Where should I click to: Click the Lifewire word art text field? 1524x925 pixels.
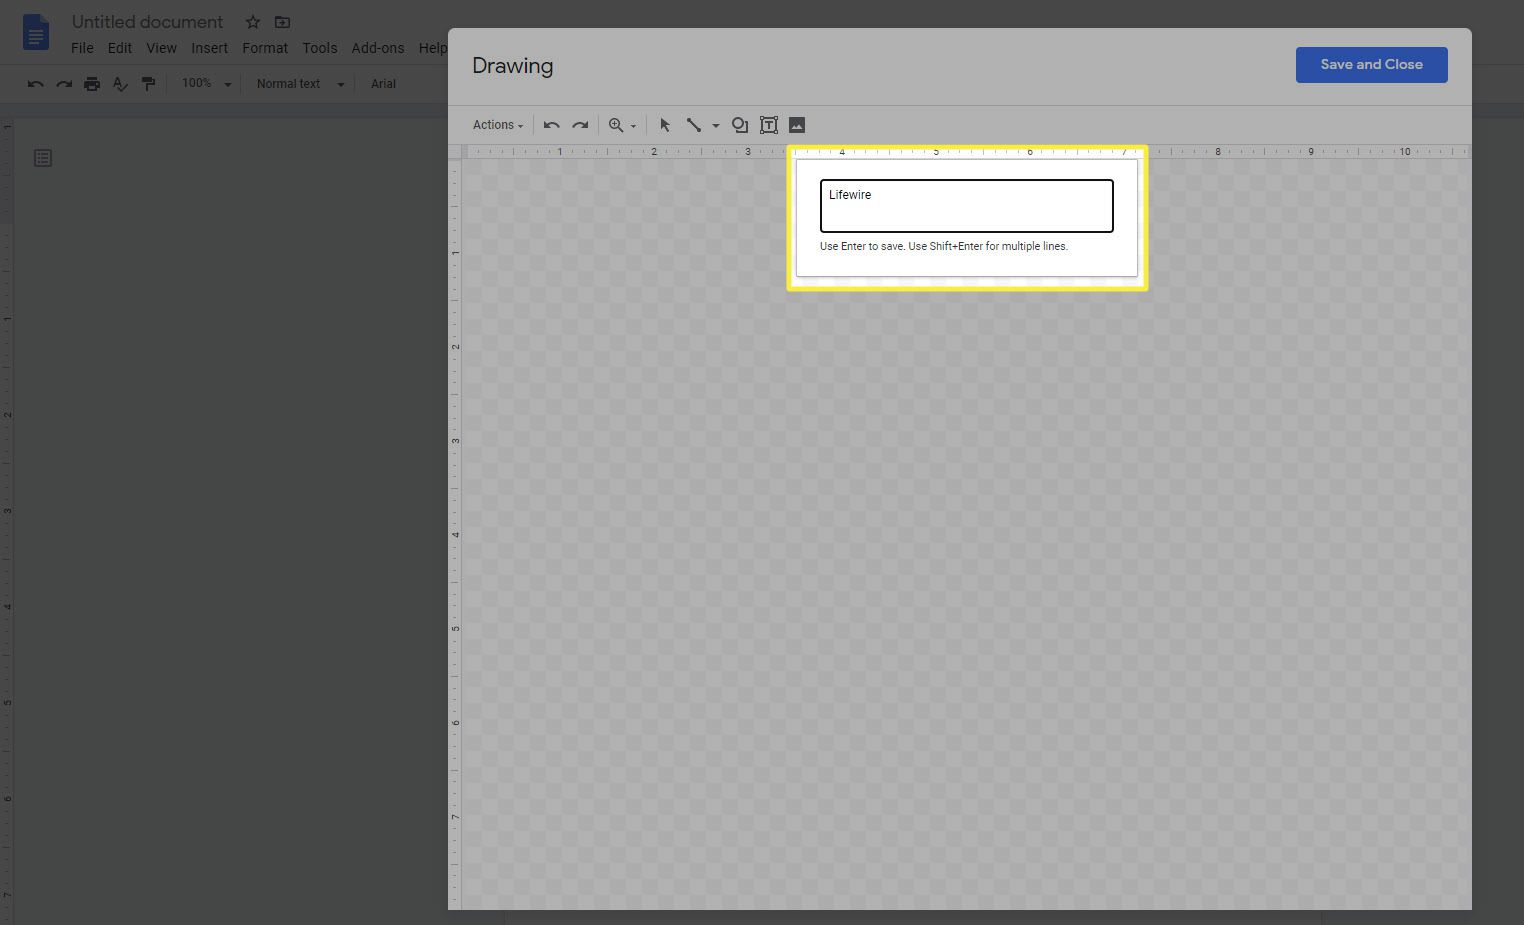966,206
